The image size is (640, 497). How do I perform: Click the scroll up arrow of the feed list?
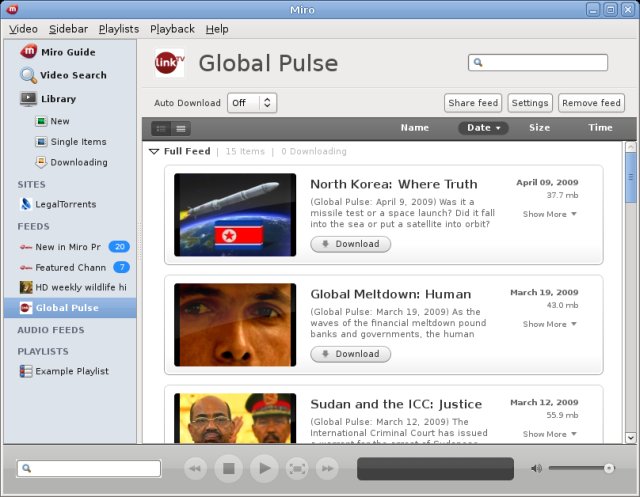(x=631, y=147)
